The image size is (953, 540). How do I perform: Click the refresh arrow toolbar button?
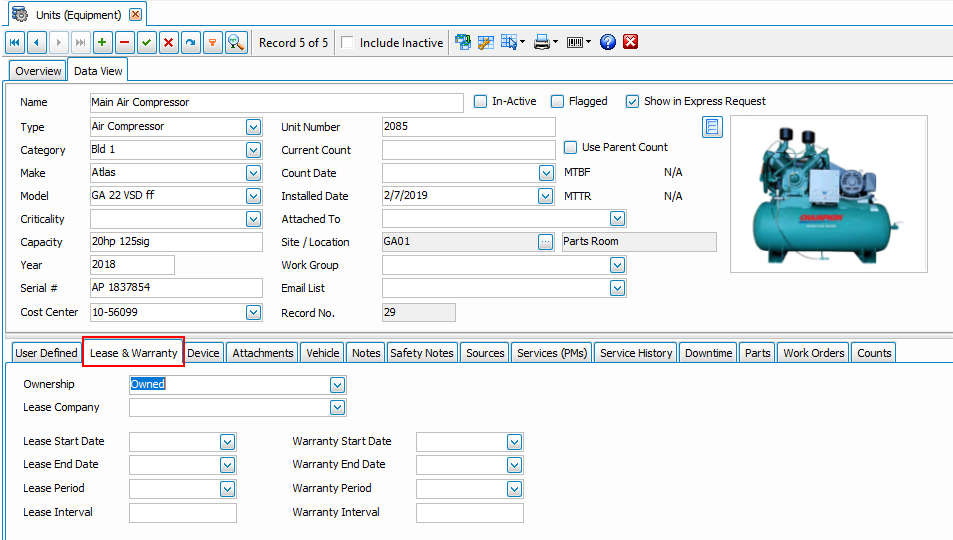coord(190,43)
